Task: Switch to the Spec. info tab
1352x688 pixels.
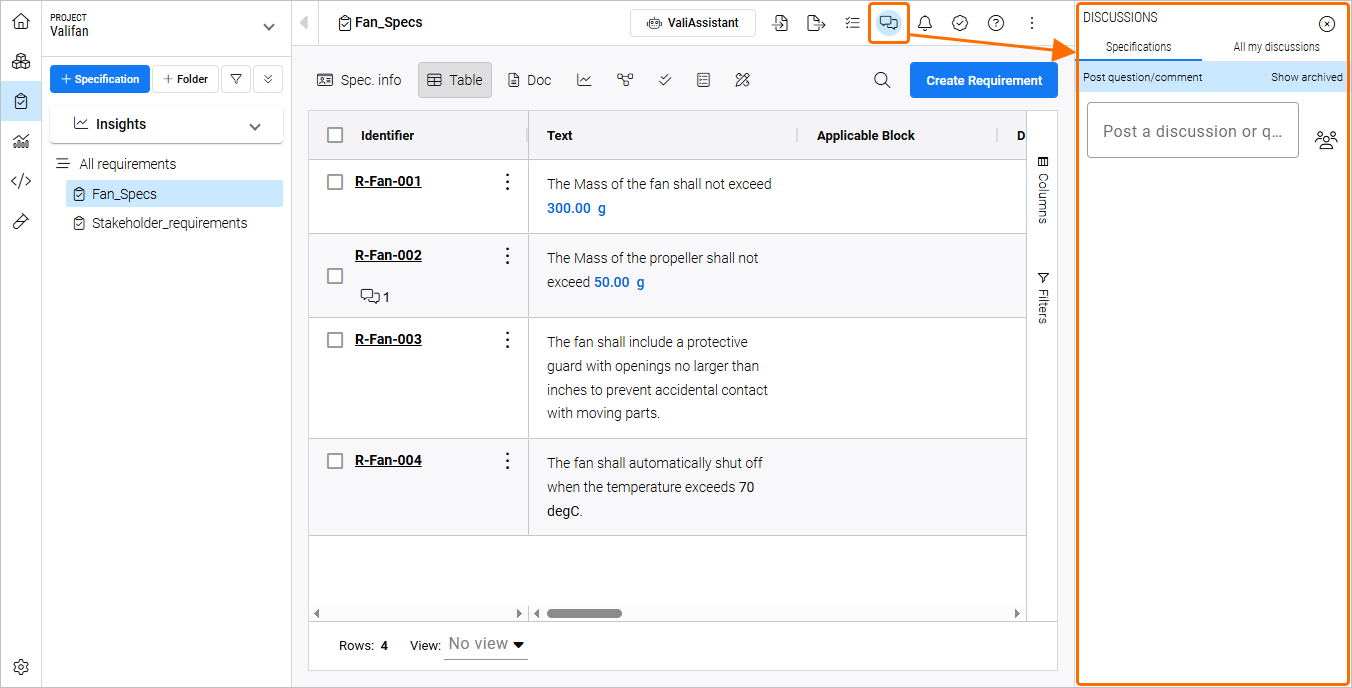Action: (359, 80)
